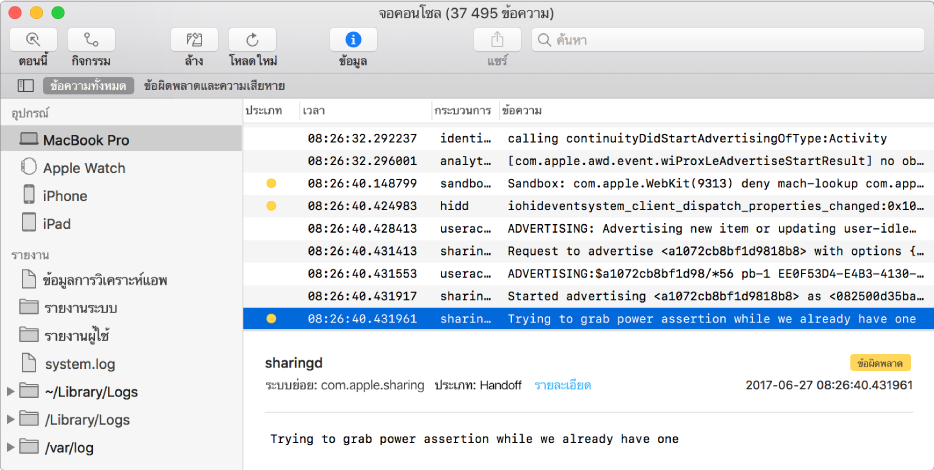Select iPhone device in sidebar
This screenshot has height=470, width=934.
coord(121,195)
